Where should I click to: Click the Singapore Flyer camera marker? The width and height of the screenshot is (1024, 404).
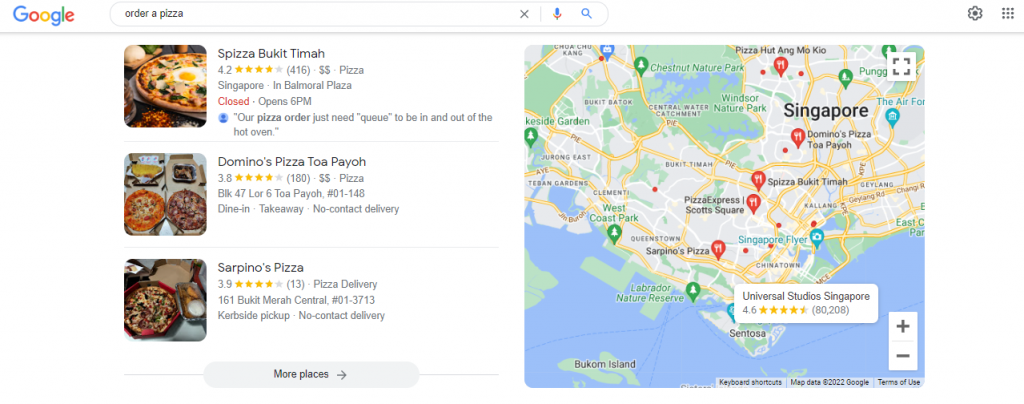point(817,238)
